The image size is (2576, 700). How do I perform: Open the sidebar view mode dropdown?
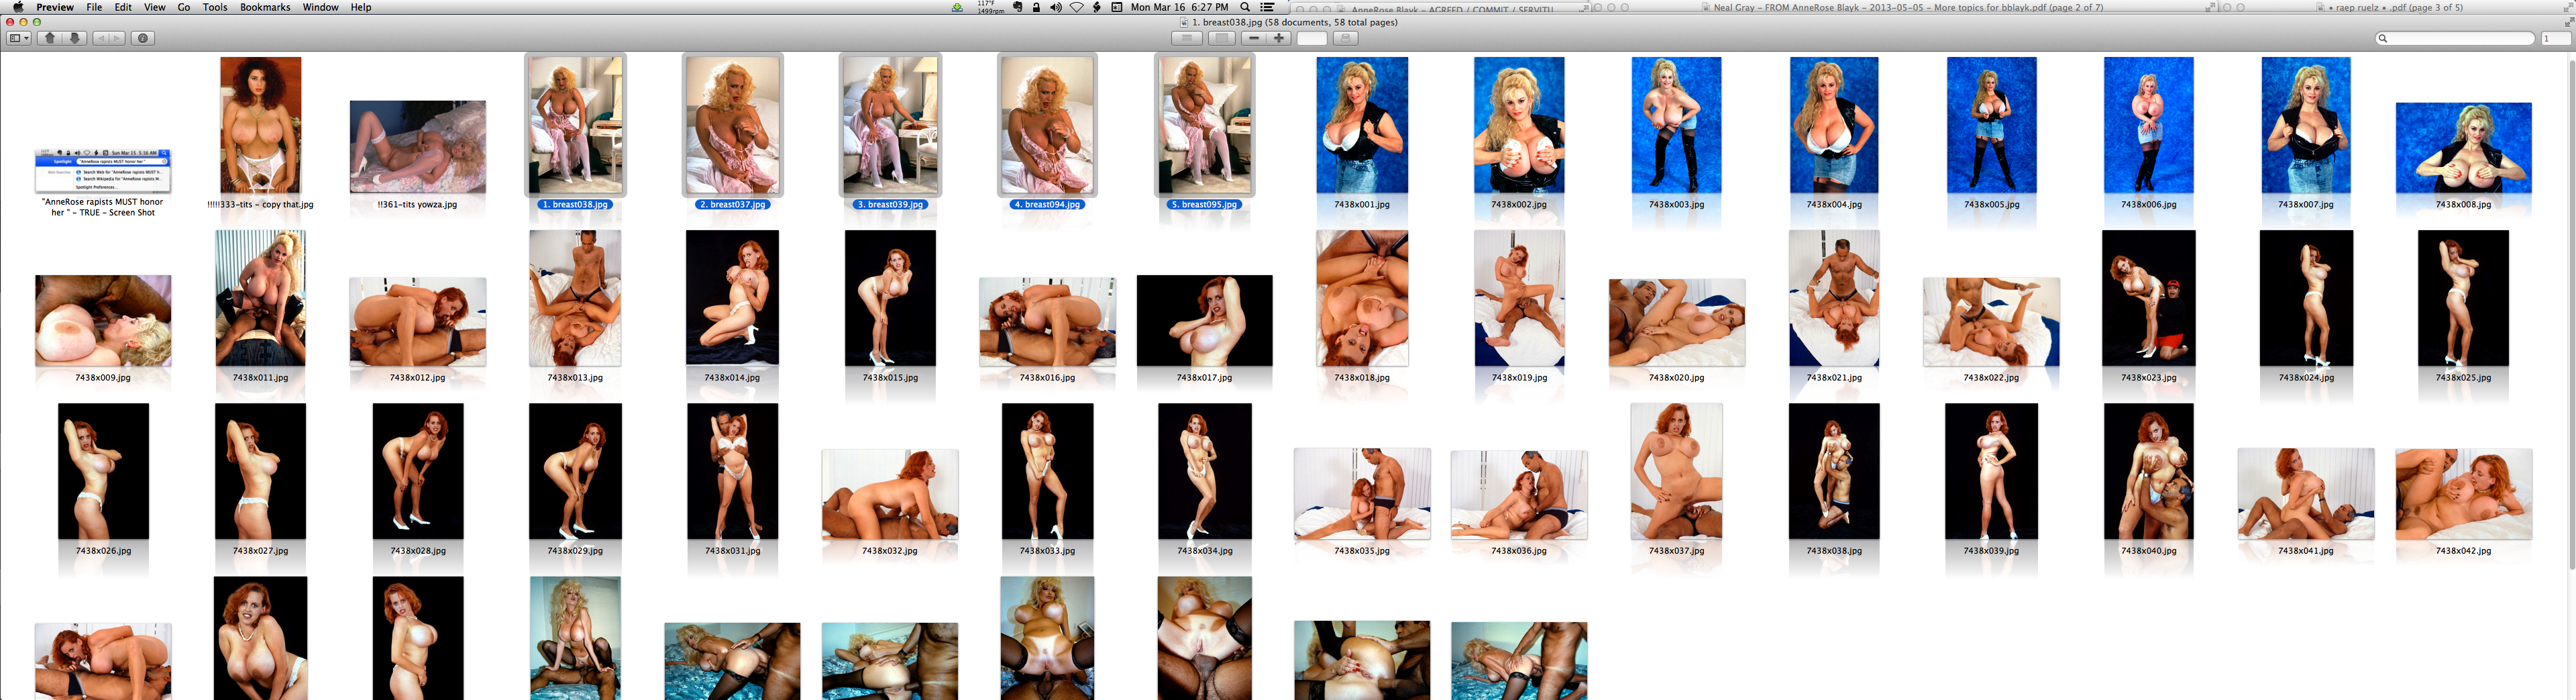(x=18, y=38)
